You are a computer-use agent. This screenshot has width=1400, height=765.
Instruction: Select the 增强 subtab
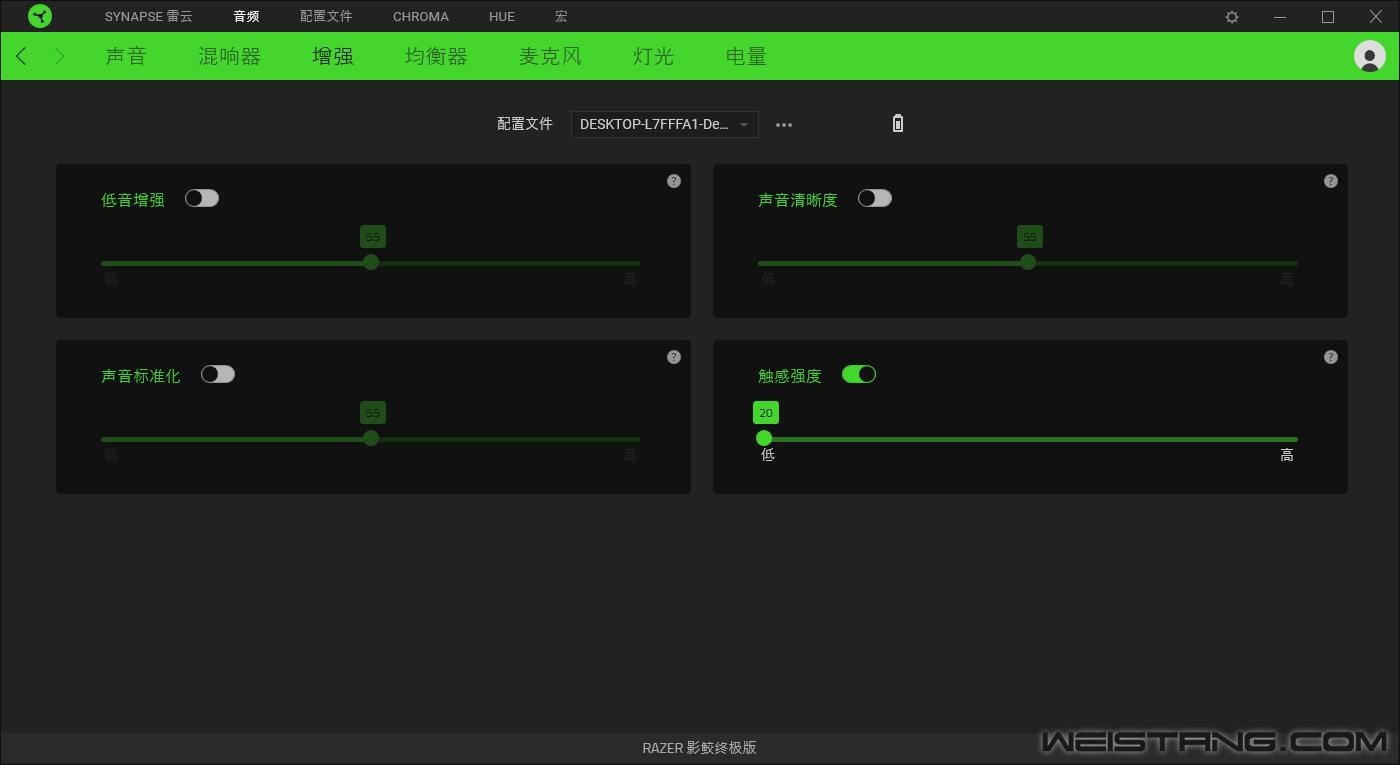(x=333, y=56)
